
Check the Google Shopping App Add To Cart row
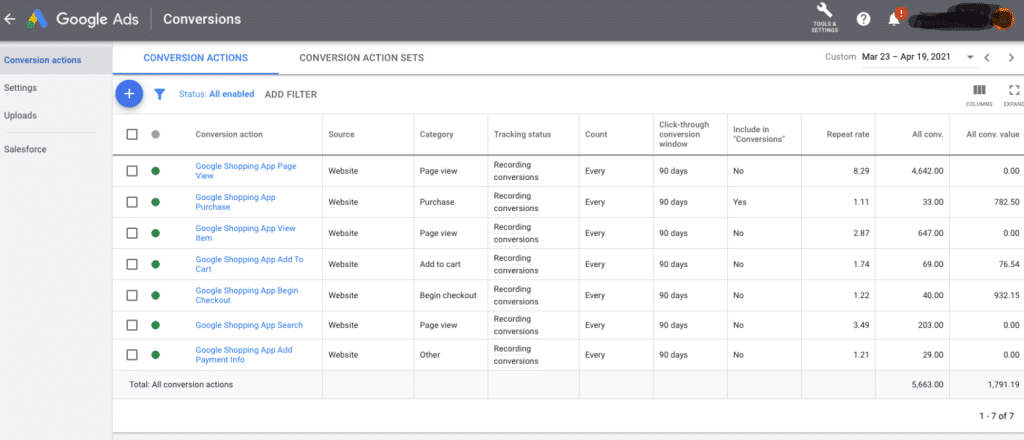(x=132, y=264)
